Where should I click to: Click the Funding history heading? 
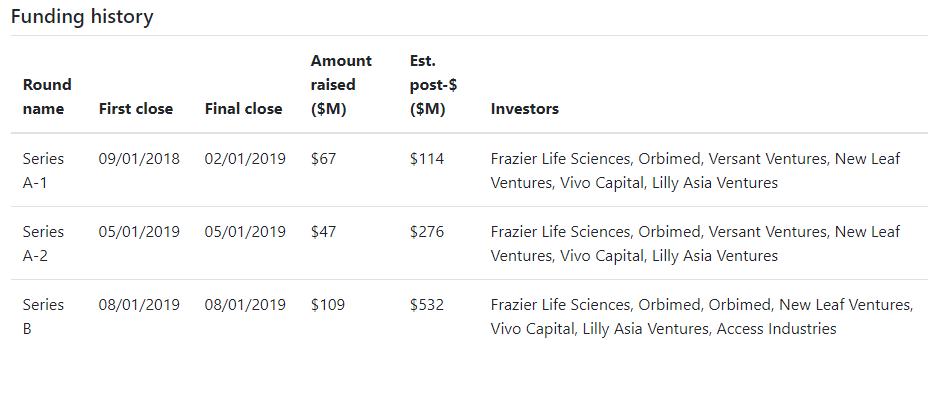(x=82, y=17)
